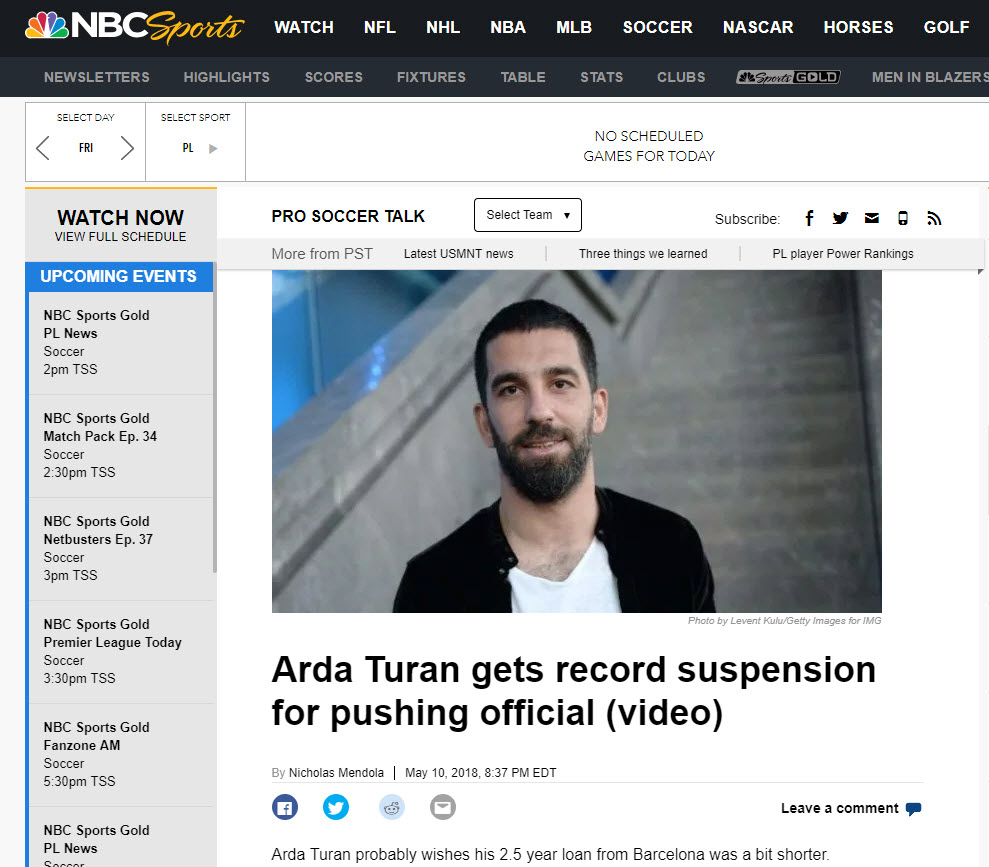Open the Select Team dropdown
This screenshot has height=867, width=989.
[527, 215]
